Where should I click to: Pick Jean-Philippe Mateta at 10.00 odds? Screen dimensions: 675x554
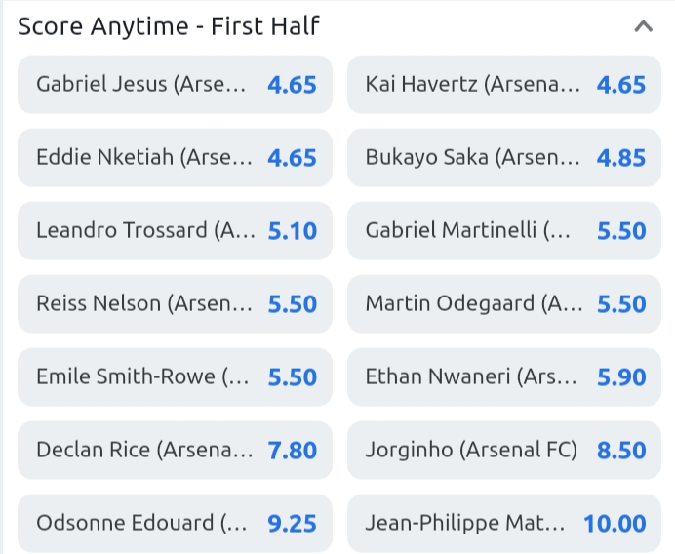504,523
